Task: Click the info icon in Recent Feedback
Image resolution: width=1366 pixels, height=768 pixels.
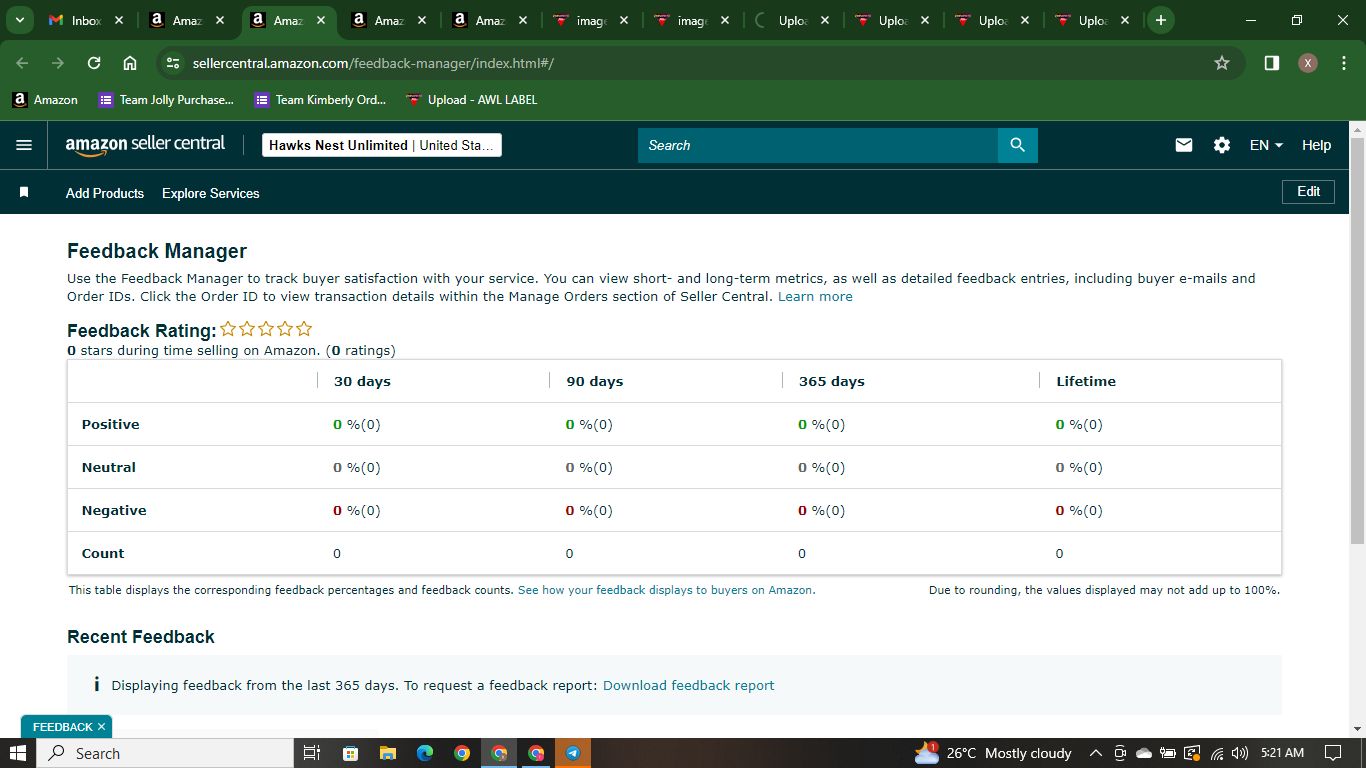Action: [96, 685]
